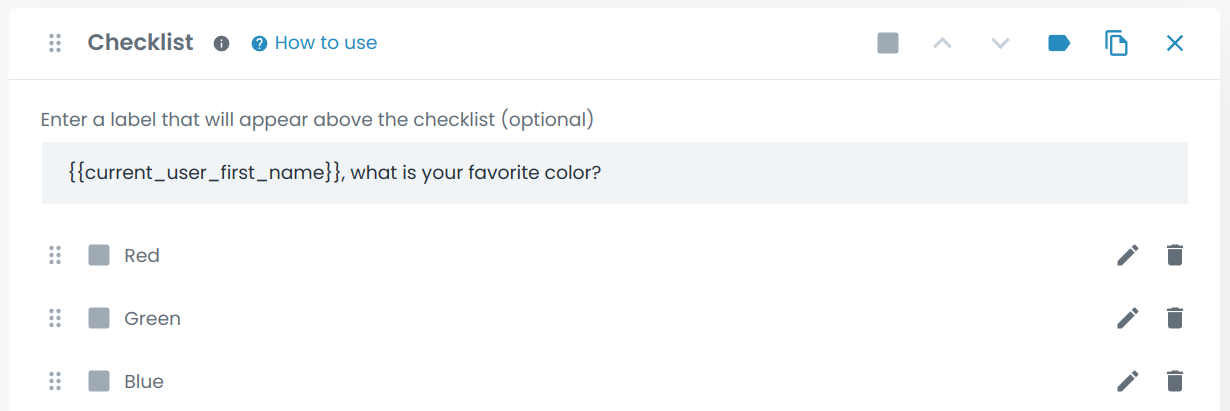Image resolution: width=1230 pixels, height=411 pixels.
Task: Move the Checklist block down with chevron
Action: click(x=1000, y=43)
